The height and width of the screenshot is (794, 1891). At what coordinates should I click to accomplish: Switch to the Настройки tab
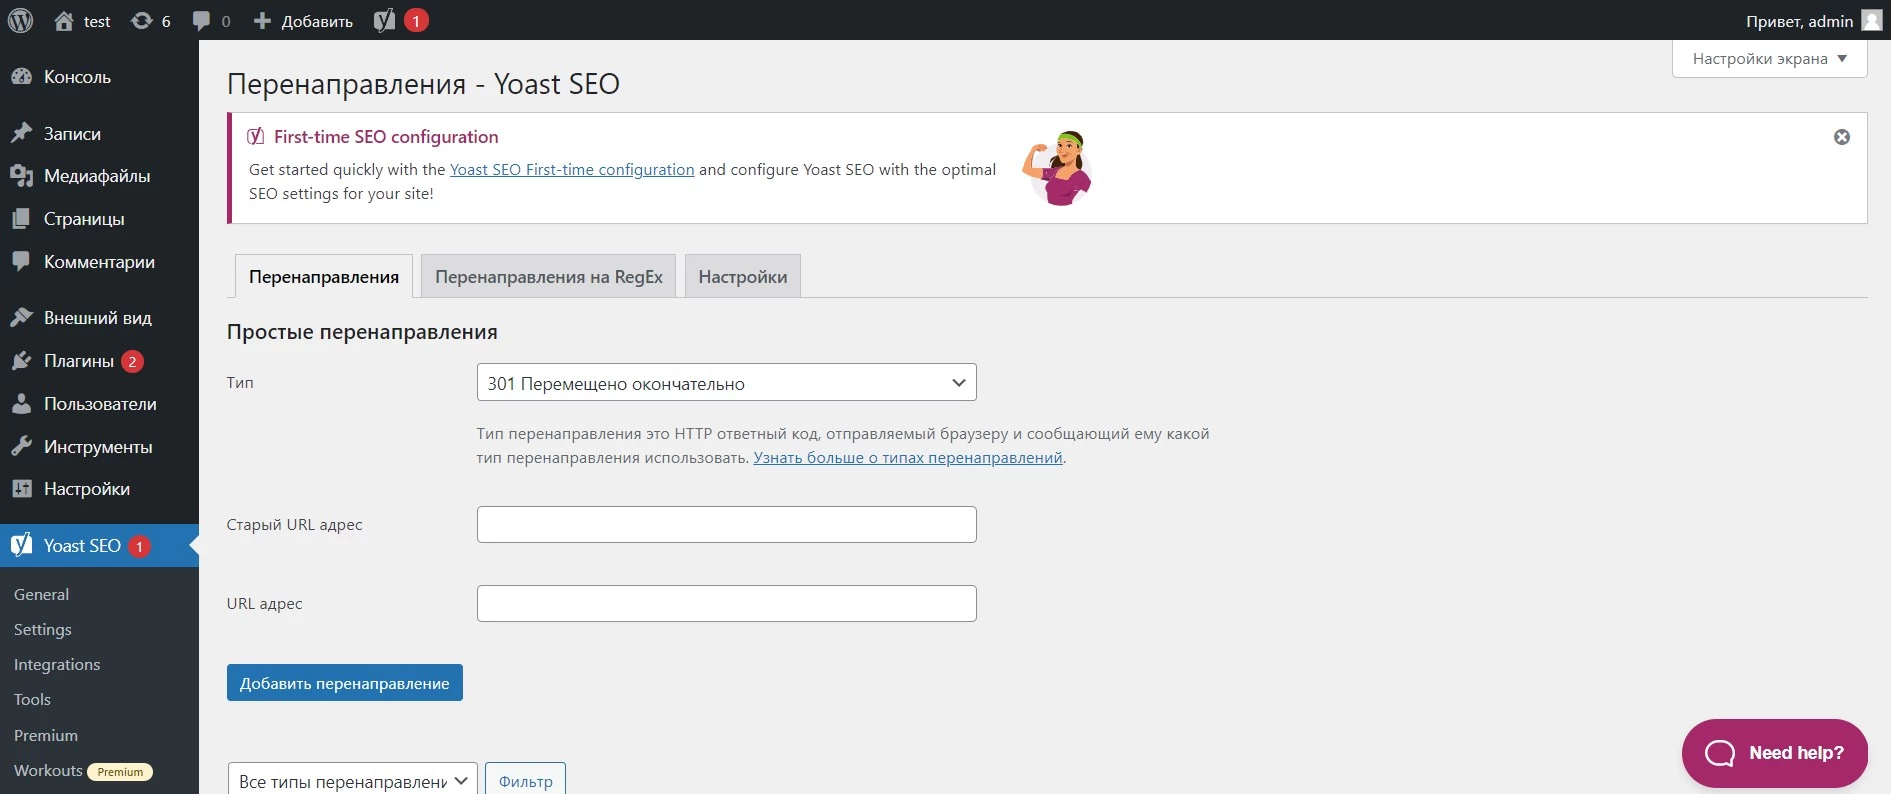(x=742, y=277)
